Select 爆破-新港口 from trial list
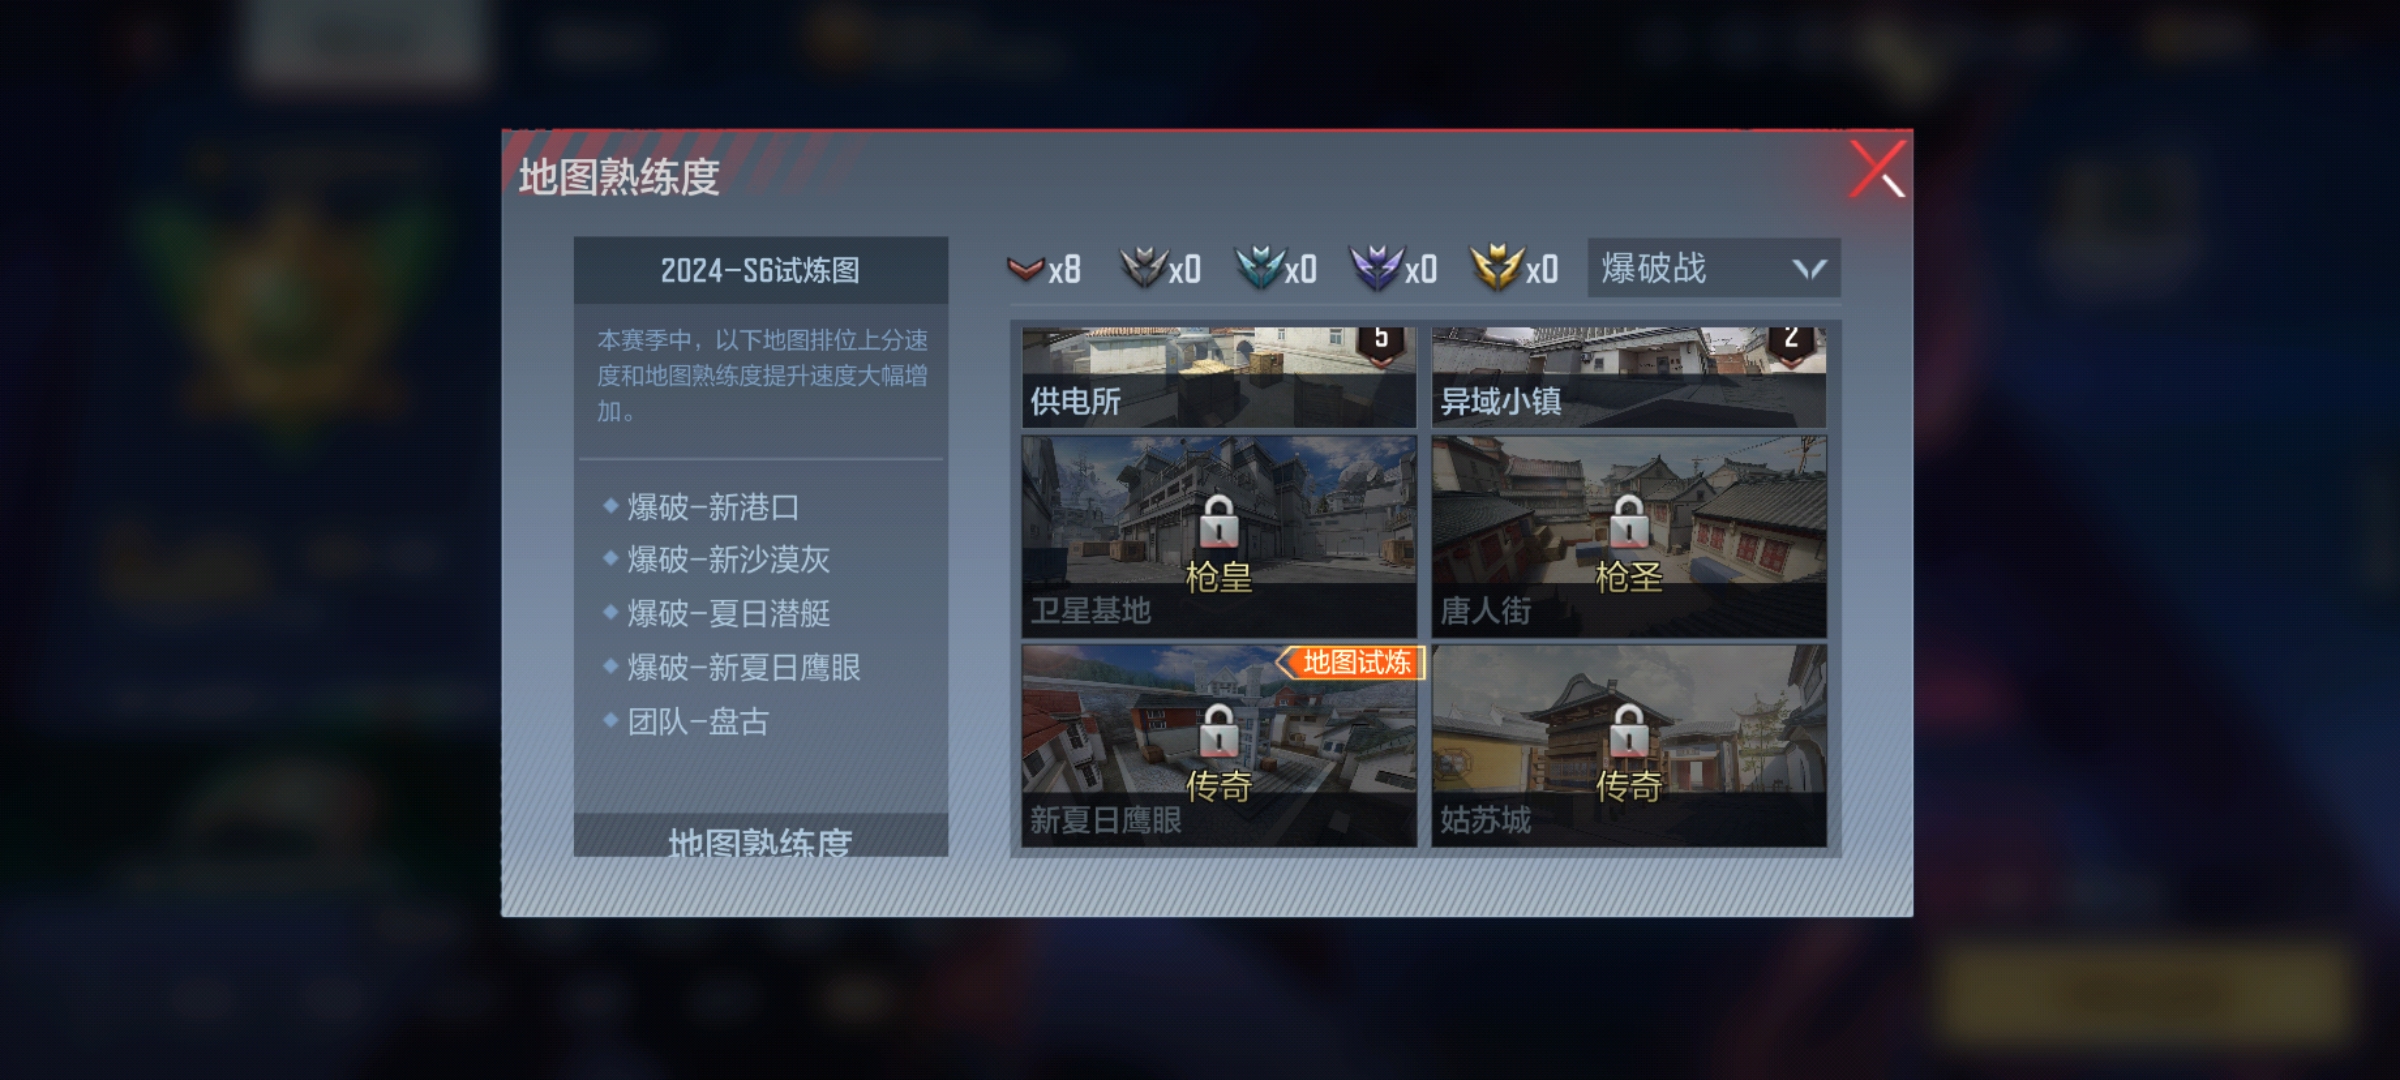Viewport: 2400px width, 1080px height. click(x=713, y=507)
